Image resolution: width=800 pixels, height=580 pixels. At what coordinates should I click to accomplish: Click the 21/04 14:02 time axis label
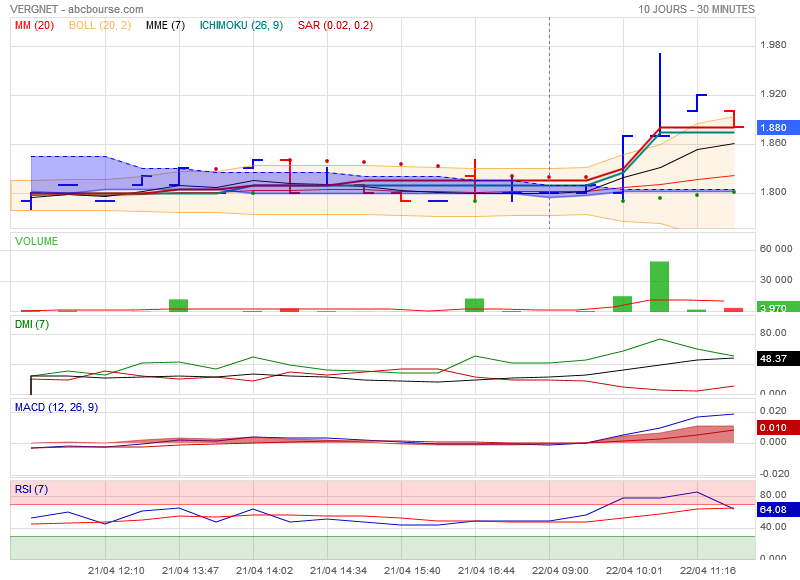pyautogui.click(x=264, y=570)
